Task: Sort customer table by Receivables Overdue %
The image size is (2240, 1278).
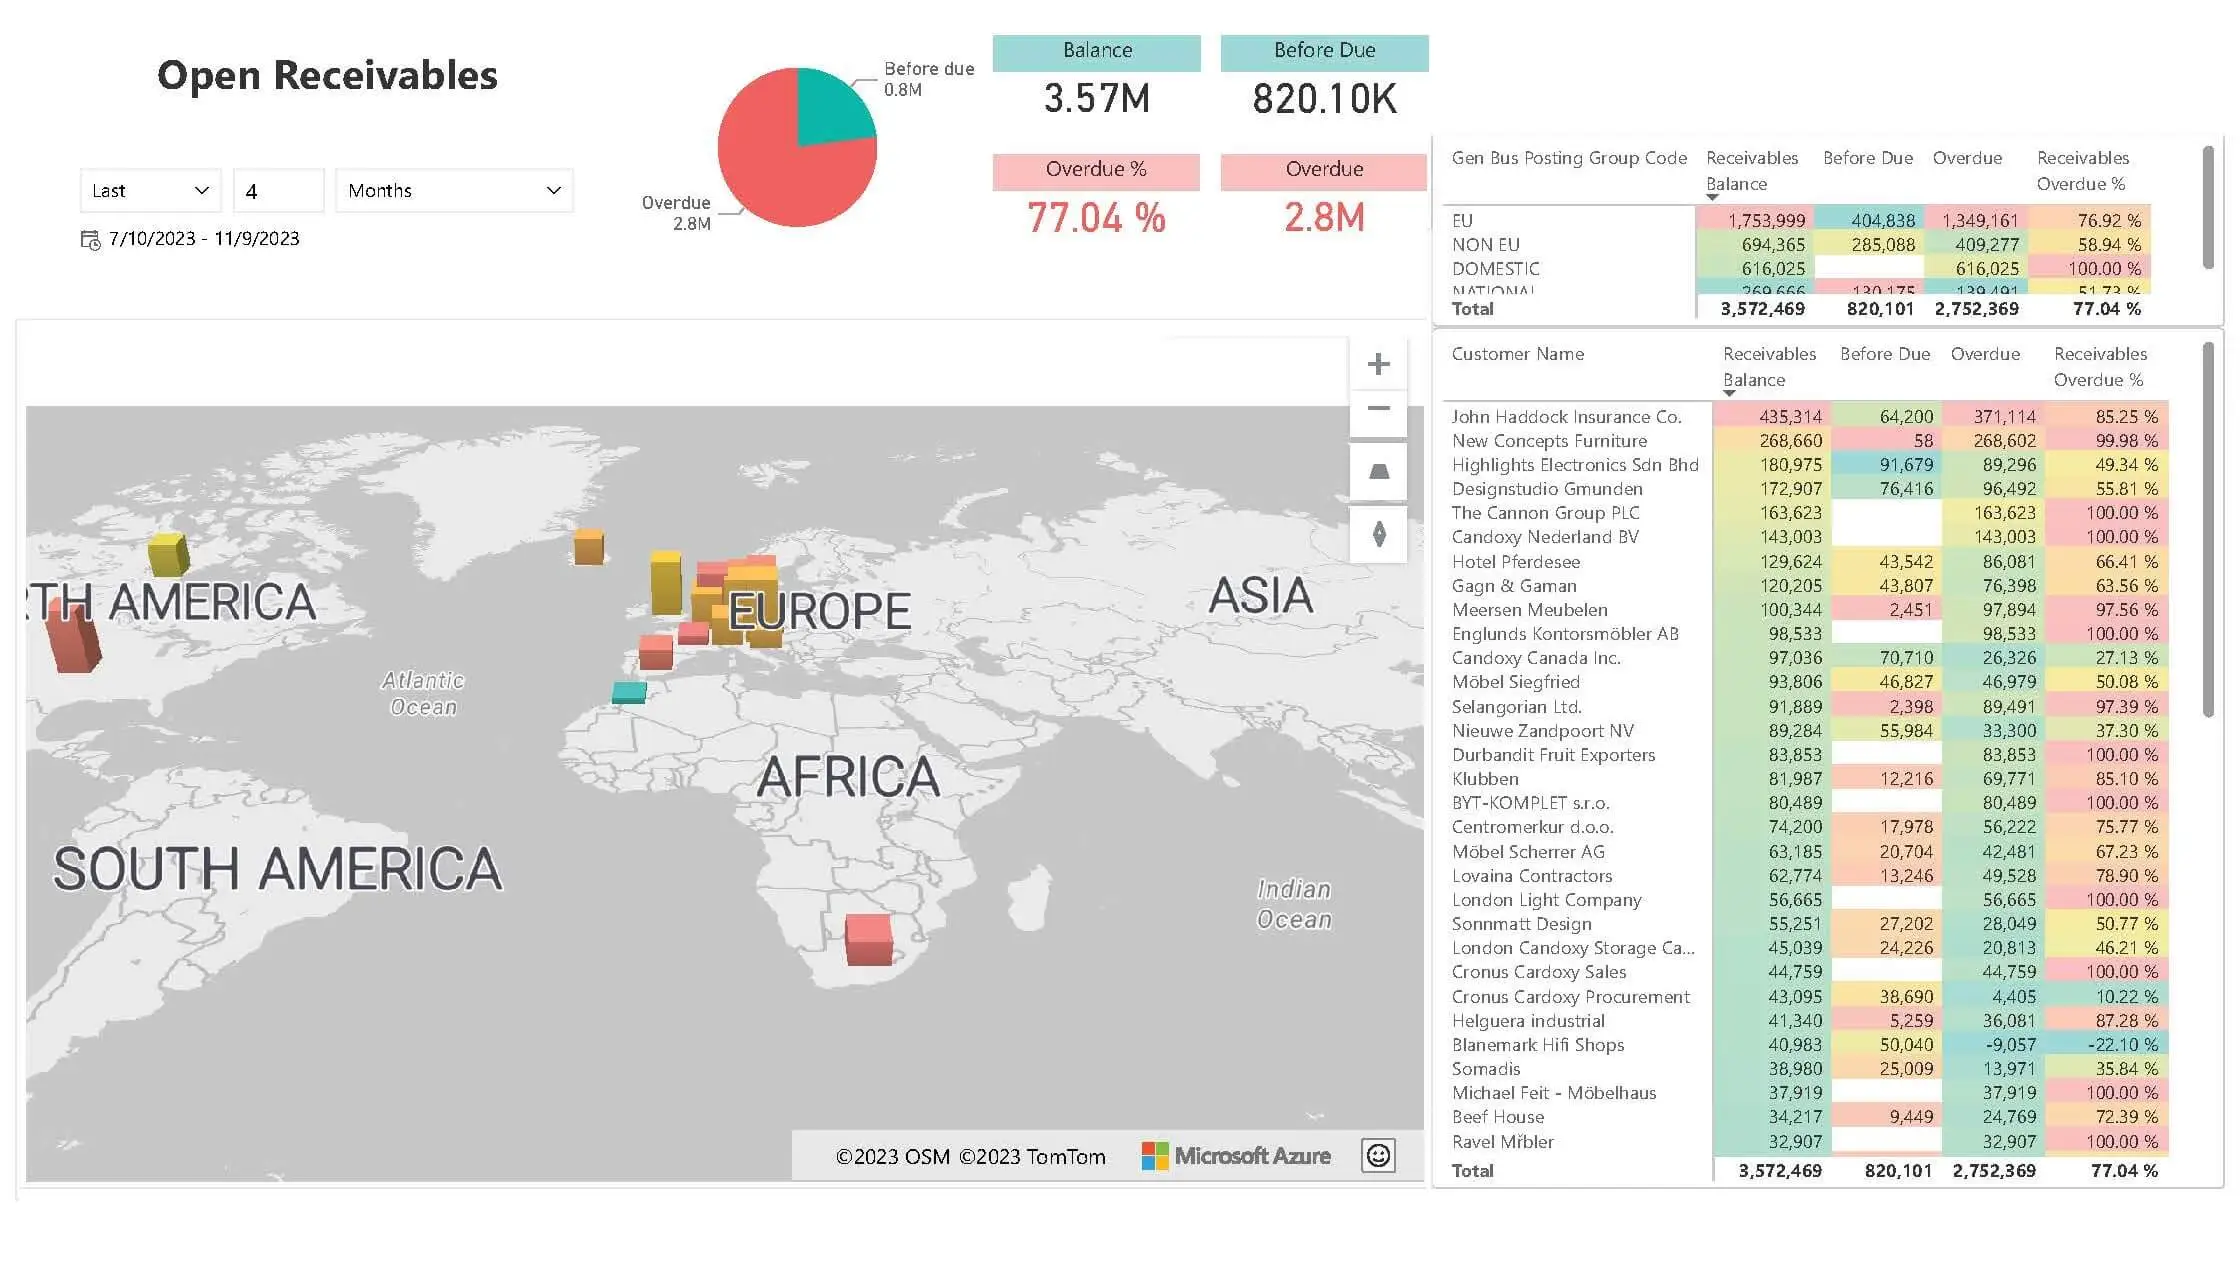Action: 2099,366
